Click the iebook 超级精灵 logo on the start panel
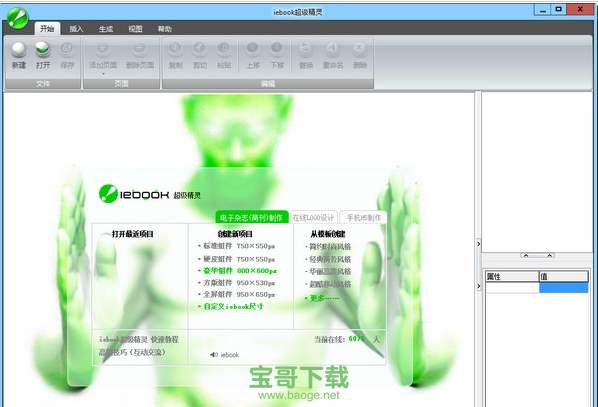Image resolution: width=598 pixels, height=407 pixels. (x=150, y=194)
